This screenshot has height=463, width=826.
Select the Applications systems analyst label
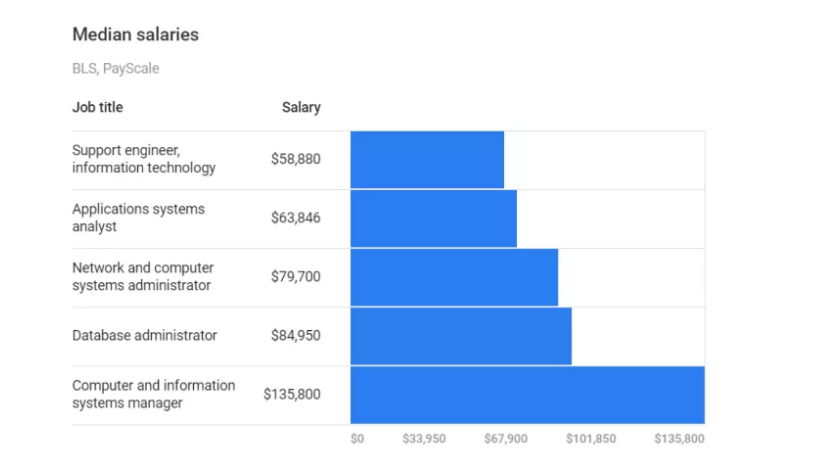click(138, 218)
